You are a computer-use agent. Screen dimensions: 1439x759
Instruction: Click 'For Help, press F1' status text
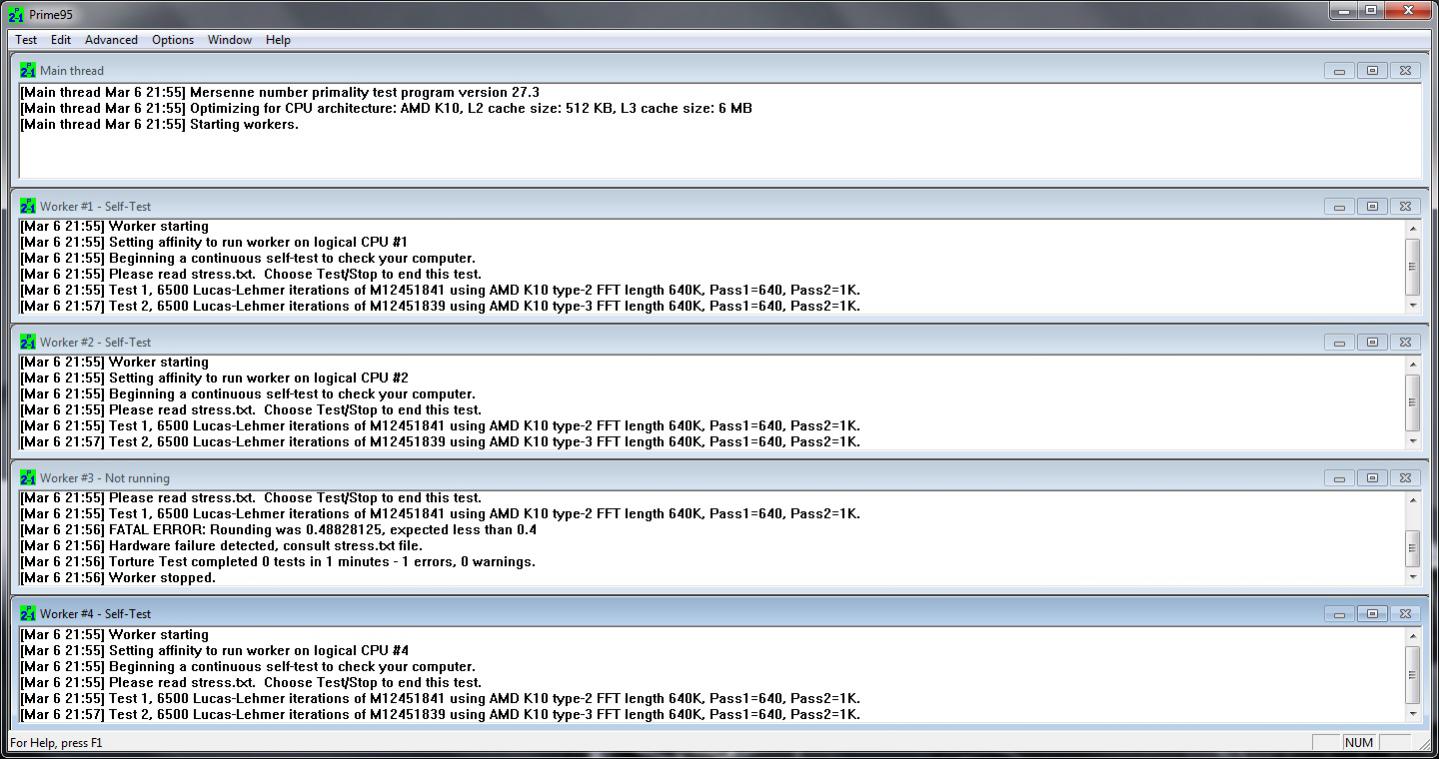56,743
